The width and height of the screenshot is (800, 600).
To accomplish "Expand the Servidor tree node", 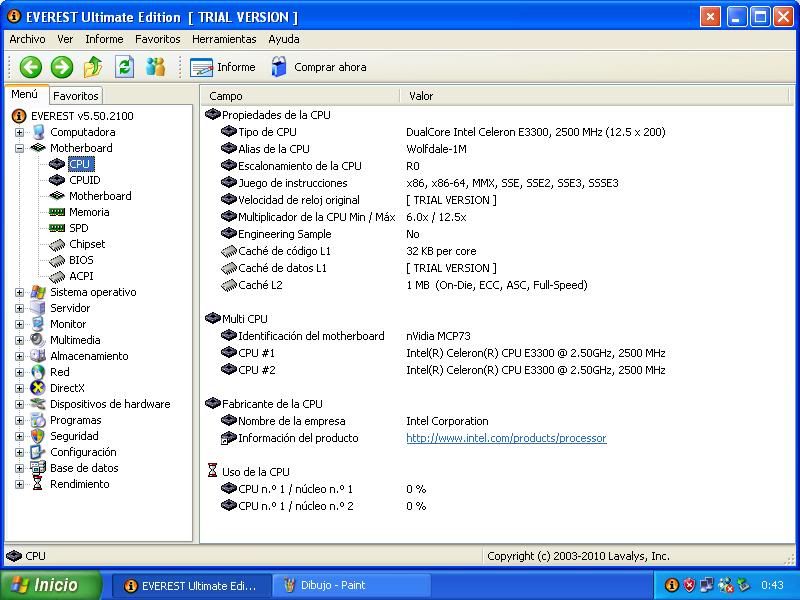I will click(19, 309).
